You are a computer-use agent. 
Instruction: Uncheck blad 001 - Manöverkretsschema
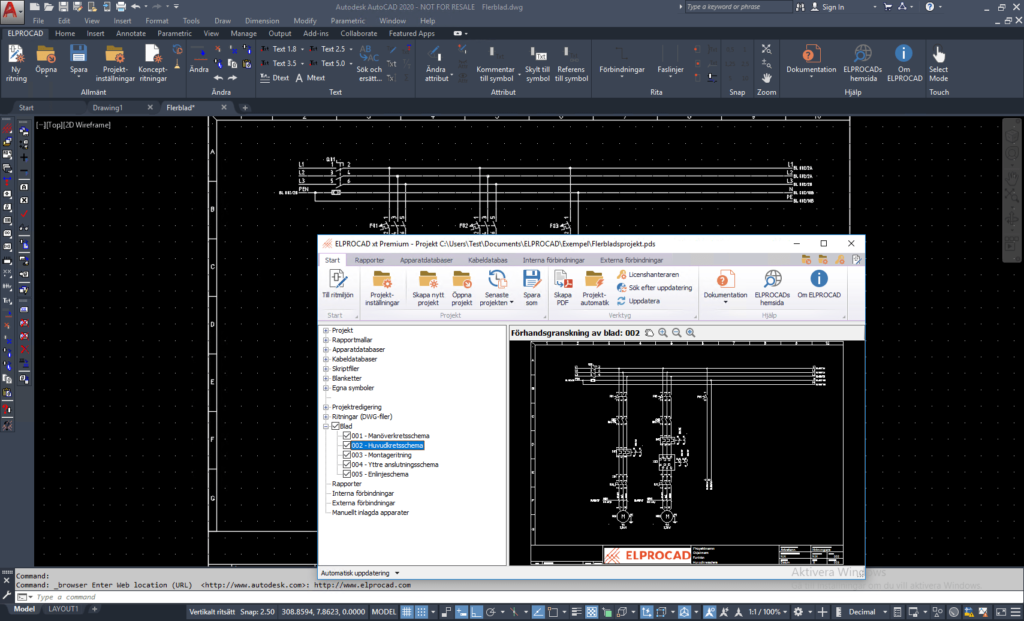(x=347, y=435)
